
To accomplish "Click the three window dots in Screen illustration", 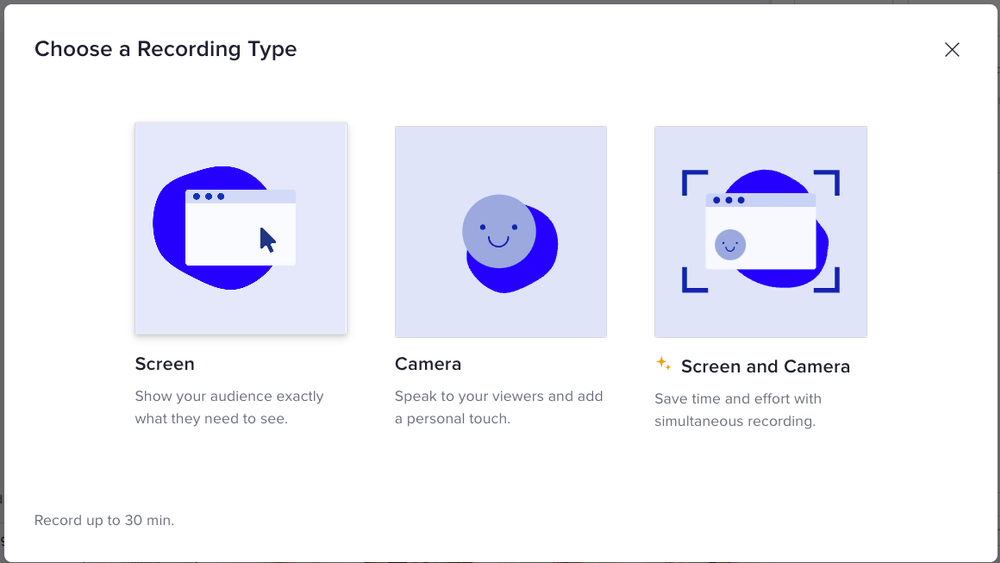I will (209, 196).
